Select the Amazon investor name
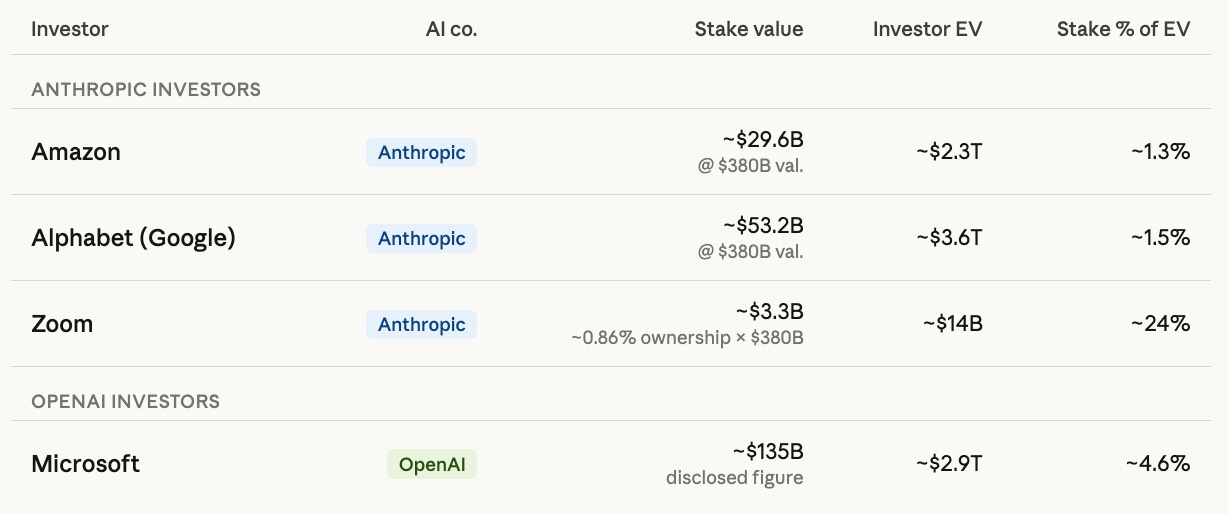Viewport: 1228px width, 514px height. 76,152
